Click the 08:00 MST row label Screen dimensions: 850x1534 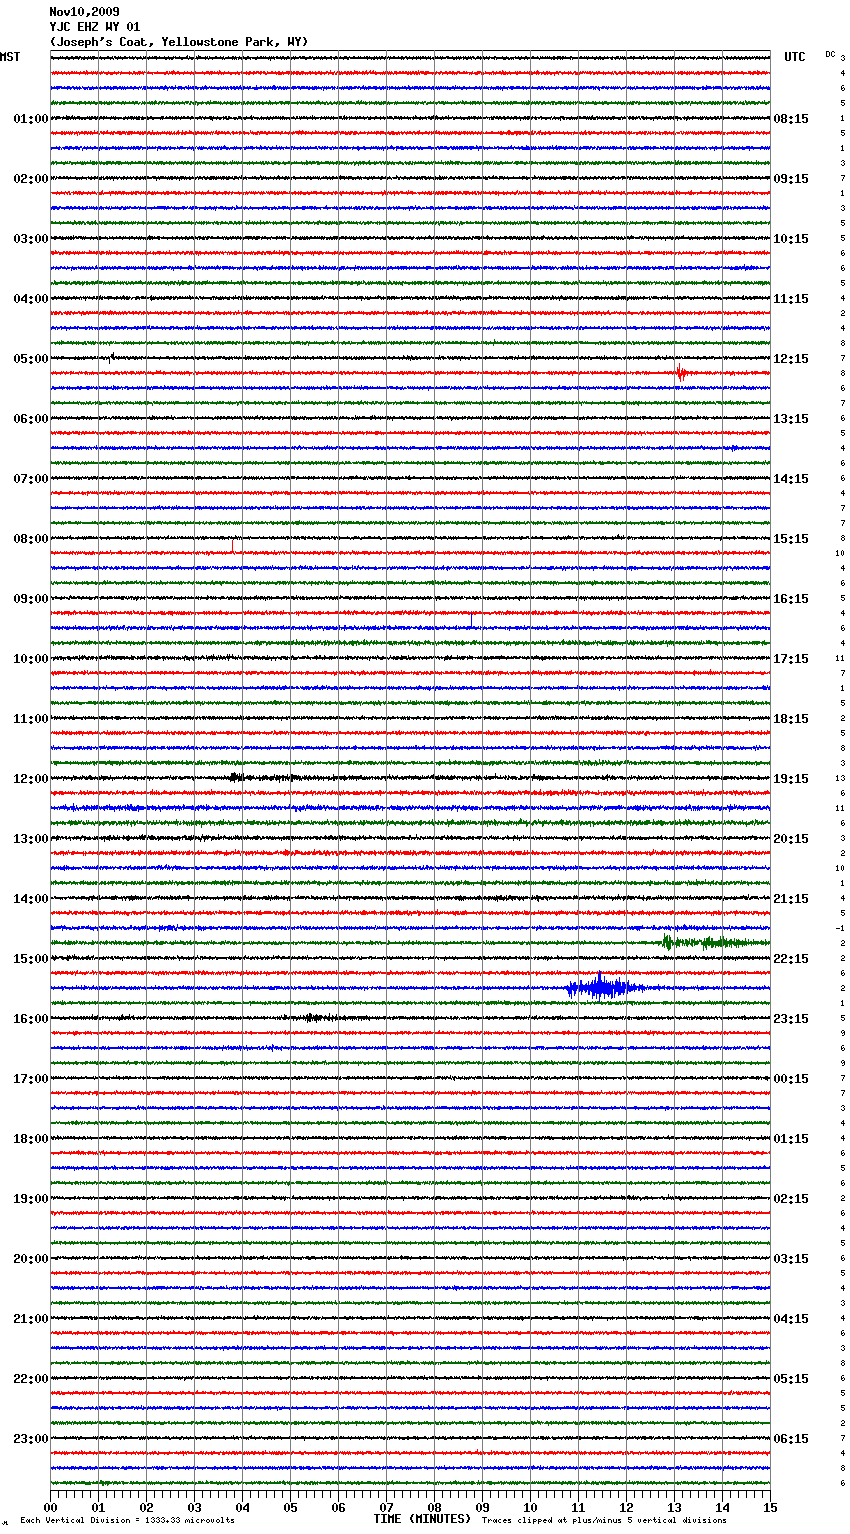pos(31,539)
